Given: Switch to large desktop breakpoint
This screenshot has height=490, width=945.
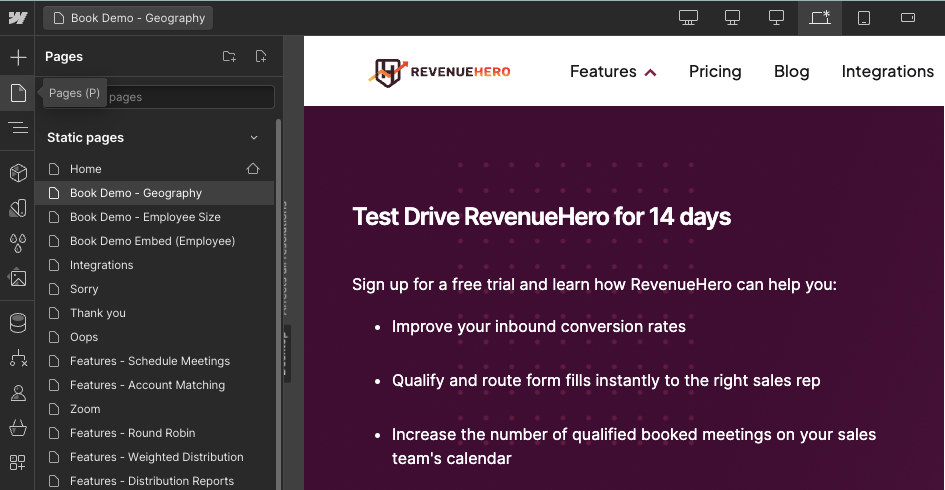Looking at the screenshot, I should coord(732,18).
